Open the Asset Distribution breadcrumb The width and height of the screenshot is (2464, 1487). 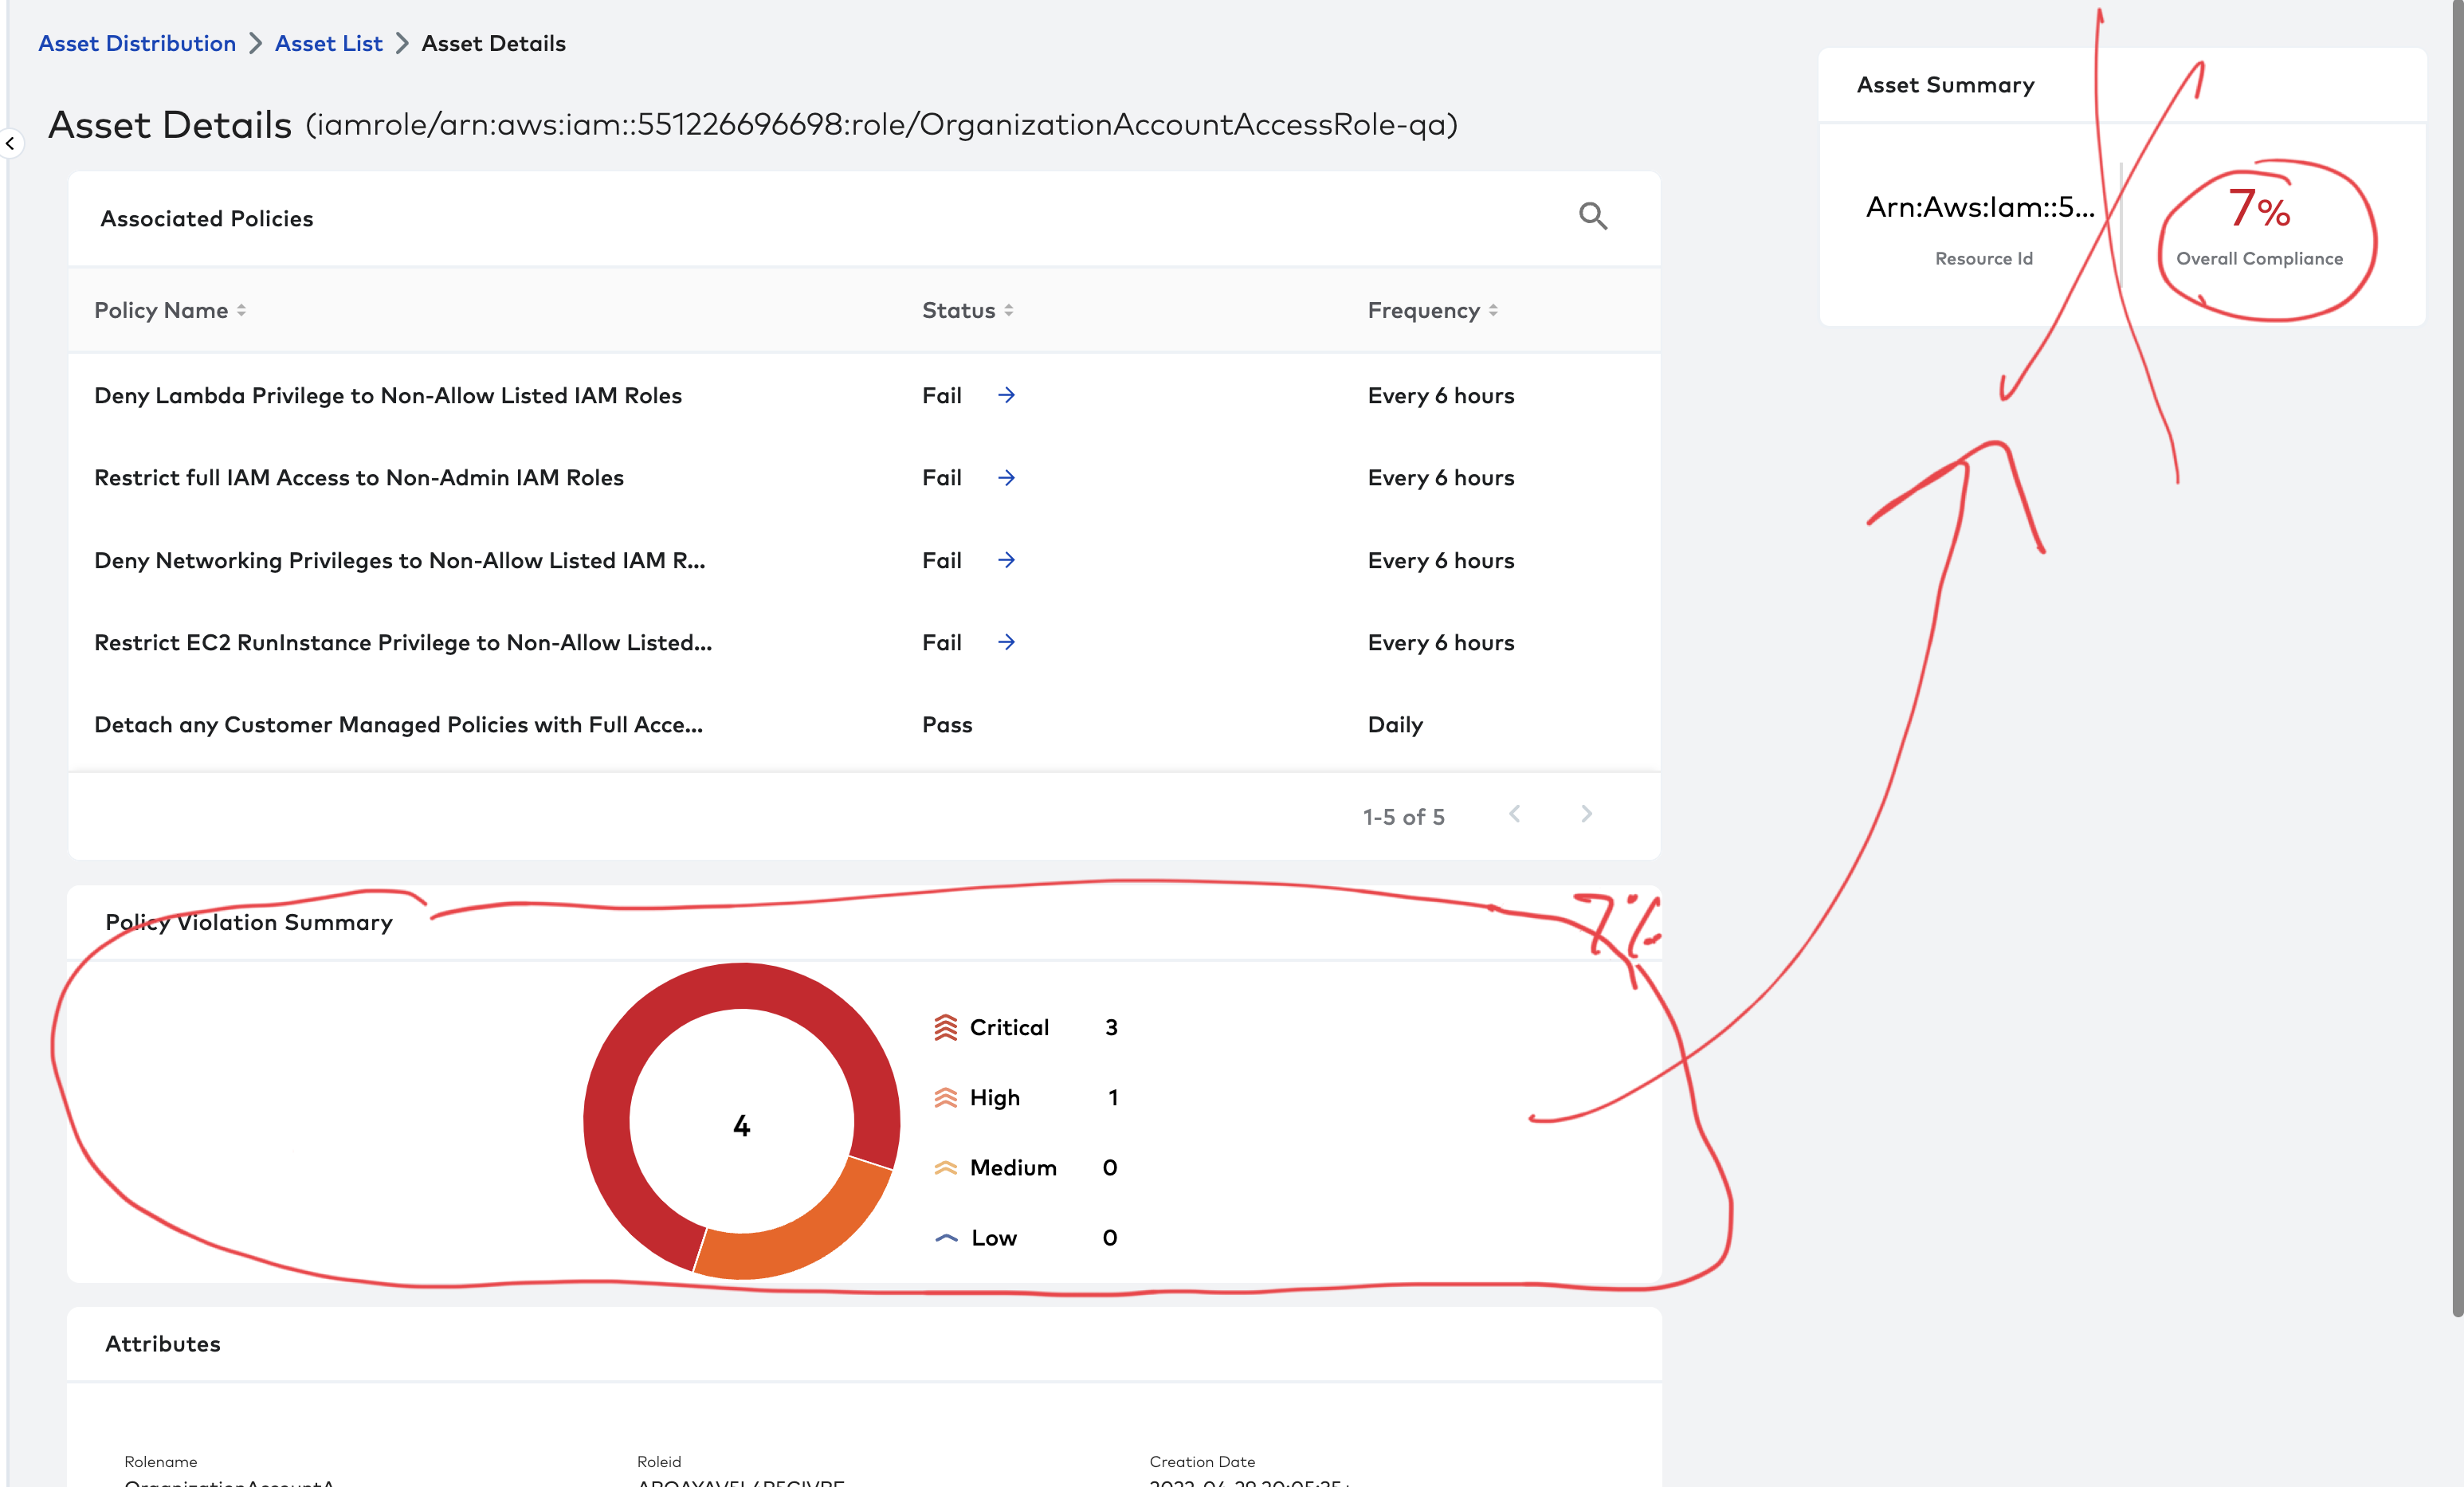pyautogui.click(x=137, y=43)
